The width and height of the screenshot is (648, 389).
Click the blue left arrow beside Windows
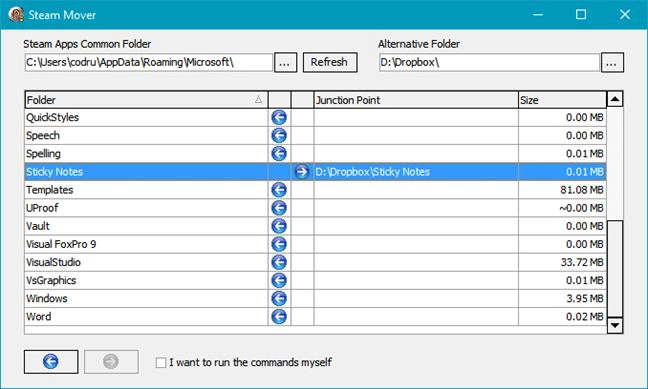279,298
